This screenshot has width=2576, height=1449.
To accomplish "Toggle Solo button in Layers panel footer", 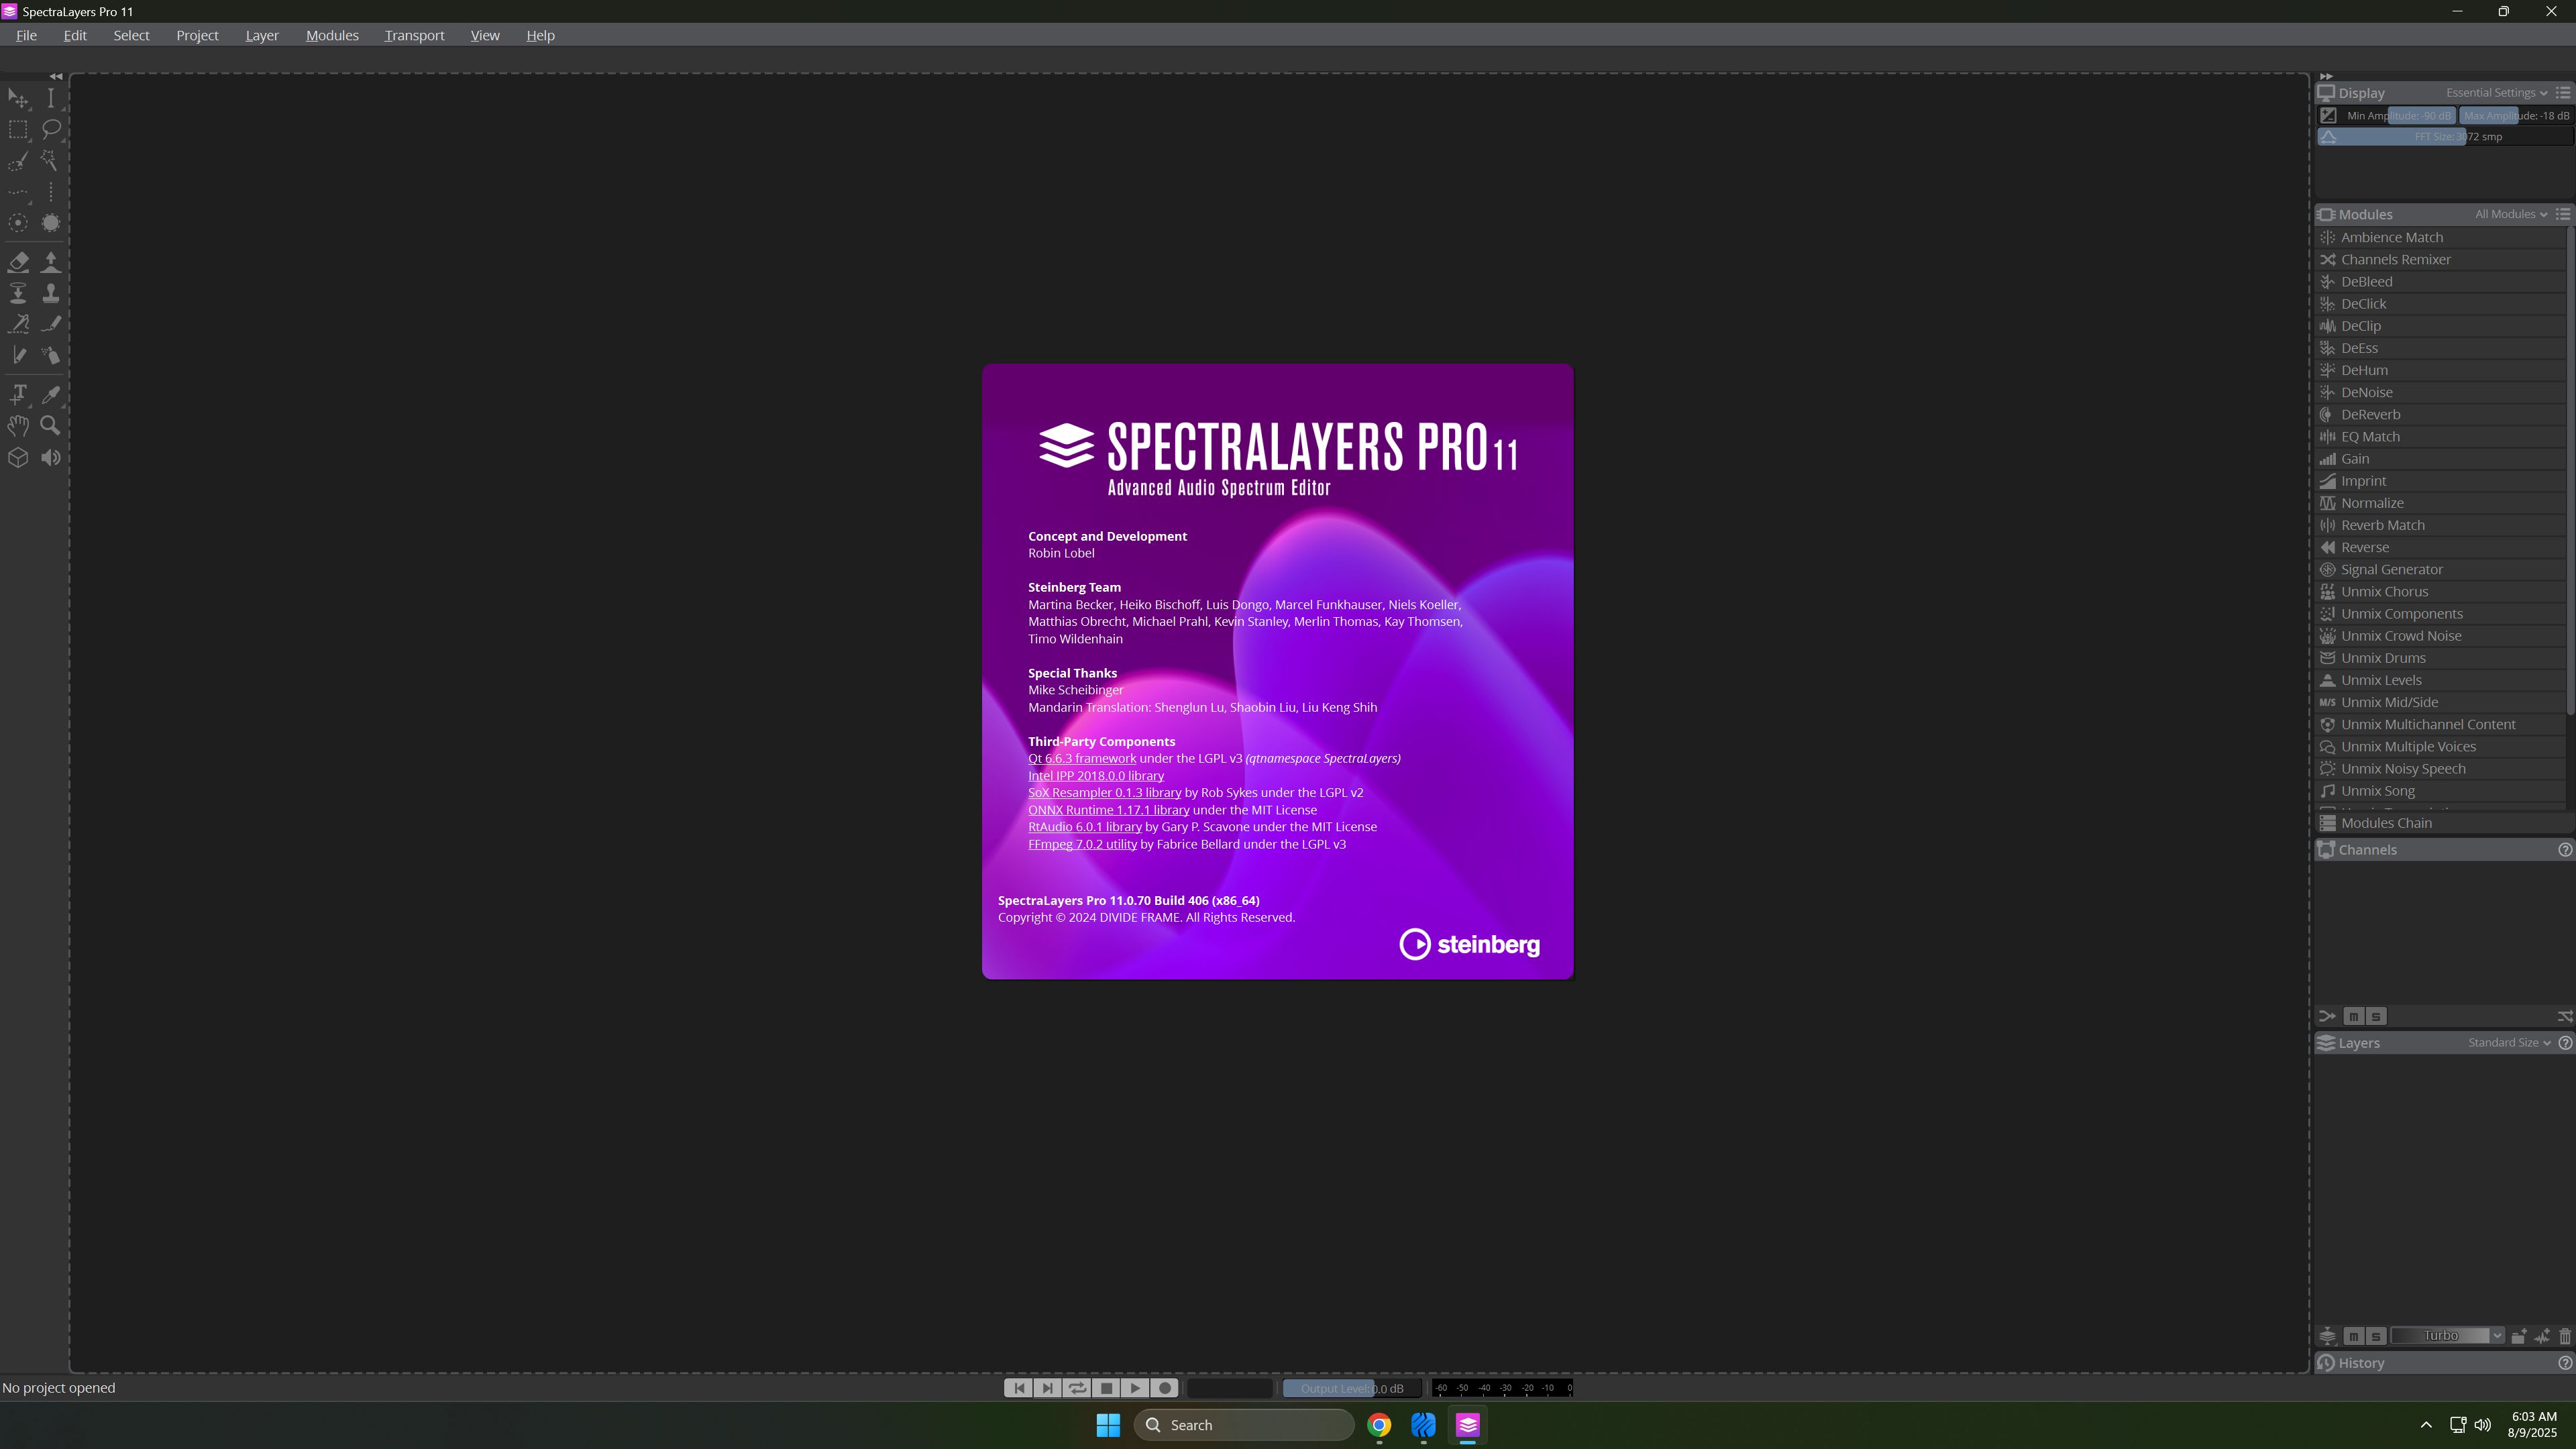I will pos(2376,1336).
